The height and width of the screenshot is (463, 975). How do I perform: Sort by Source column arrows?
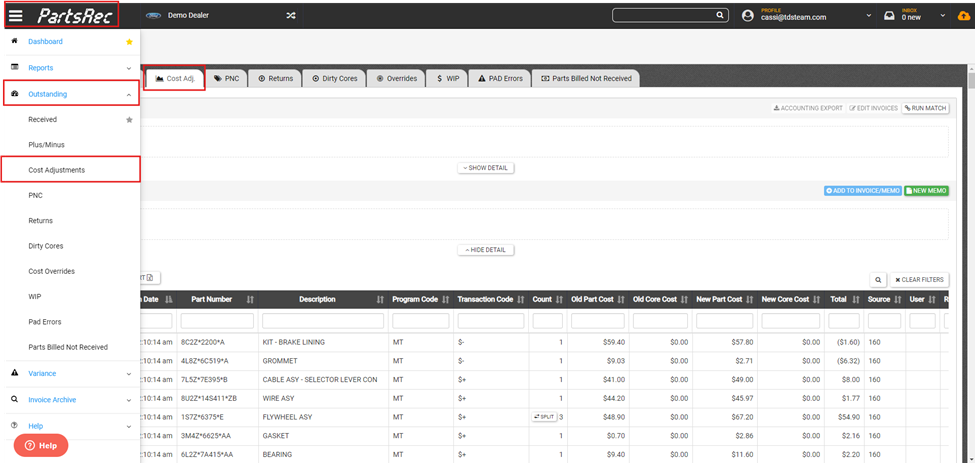(x=897, y=300)
